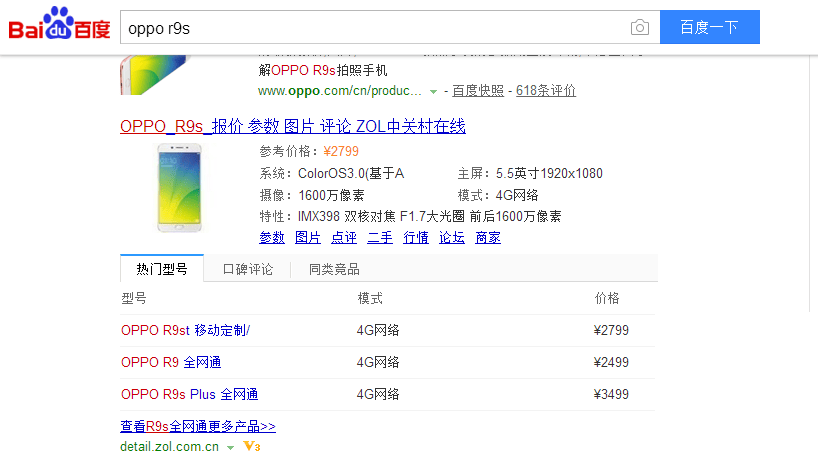Click the 论坛 link
The height and width of the screenshot is (469, 818).
[x=452, y=238]
